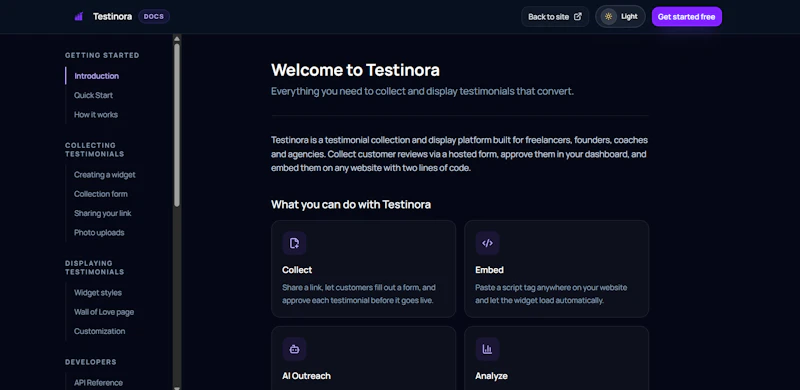Click the COLLECTING TESTIMONIALS section label
This screenshot has width=800, height=390.
coord(94,150)
